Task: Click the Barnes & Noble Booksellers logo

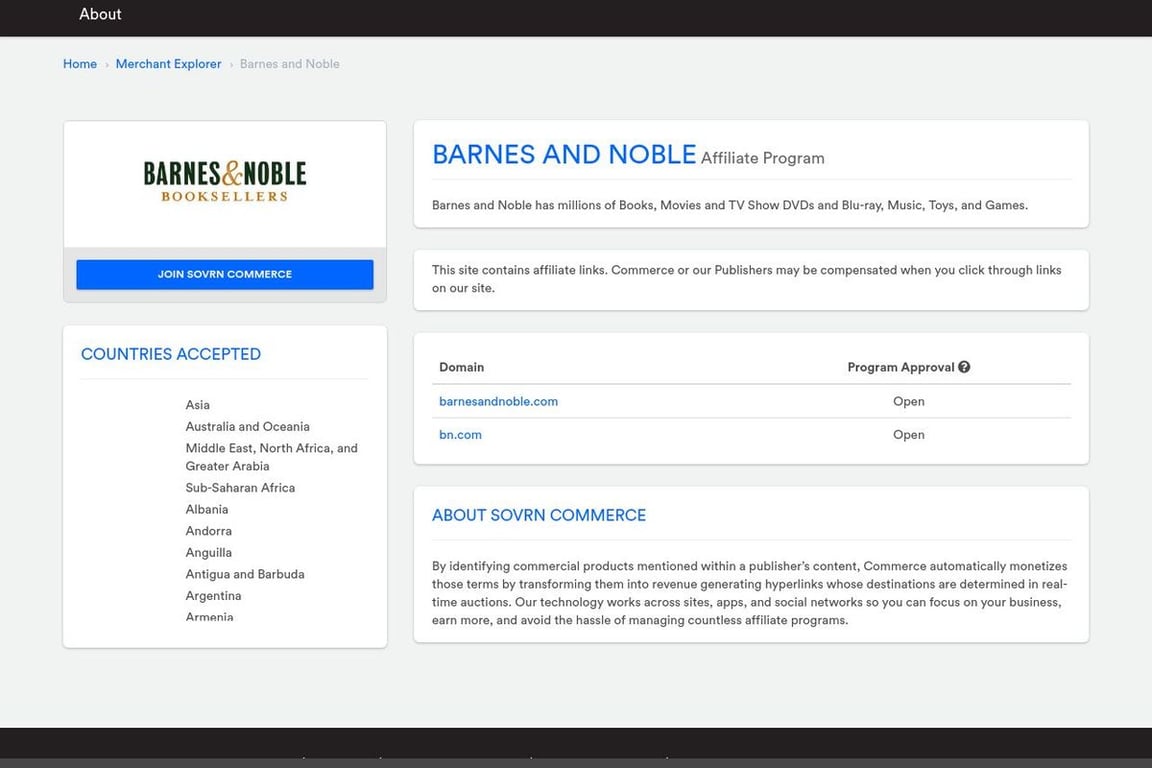Action: point(225,181)
